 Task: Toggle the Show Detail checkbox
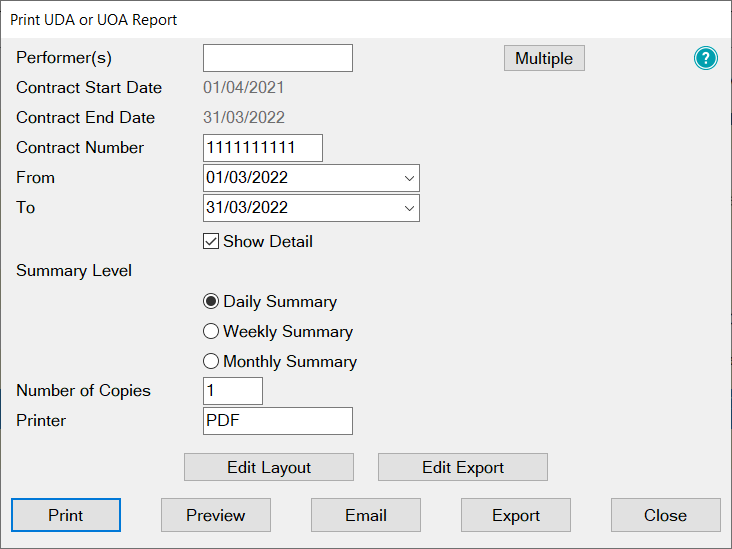point(211,241)
